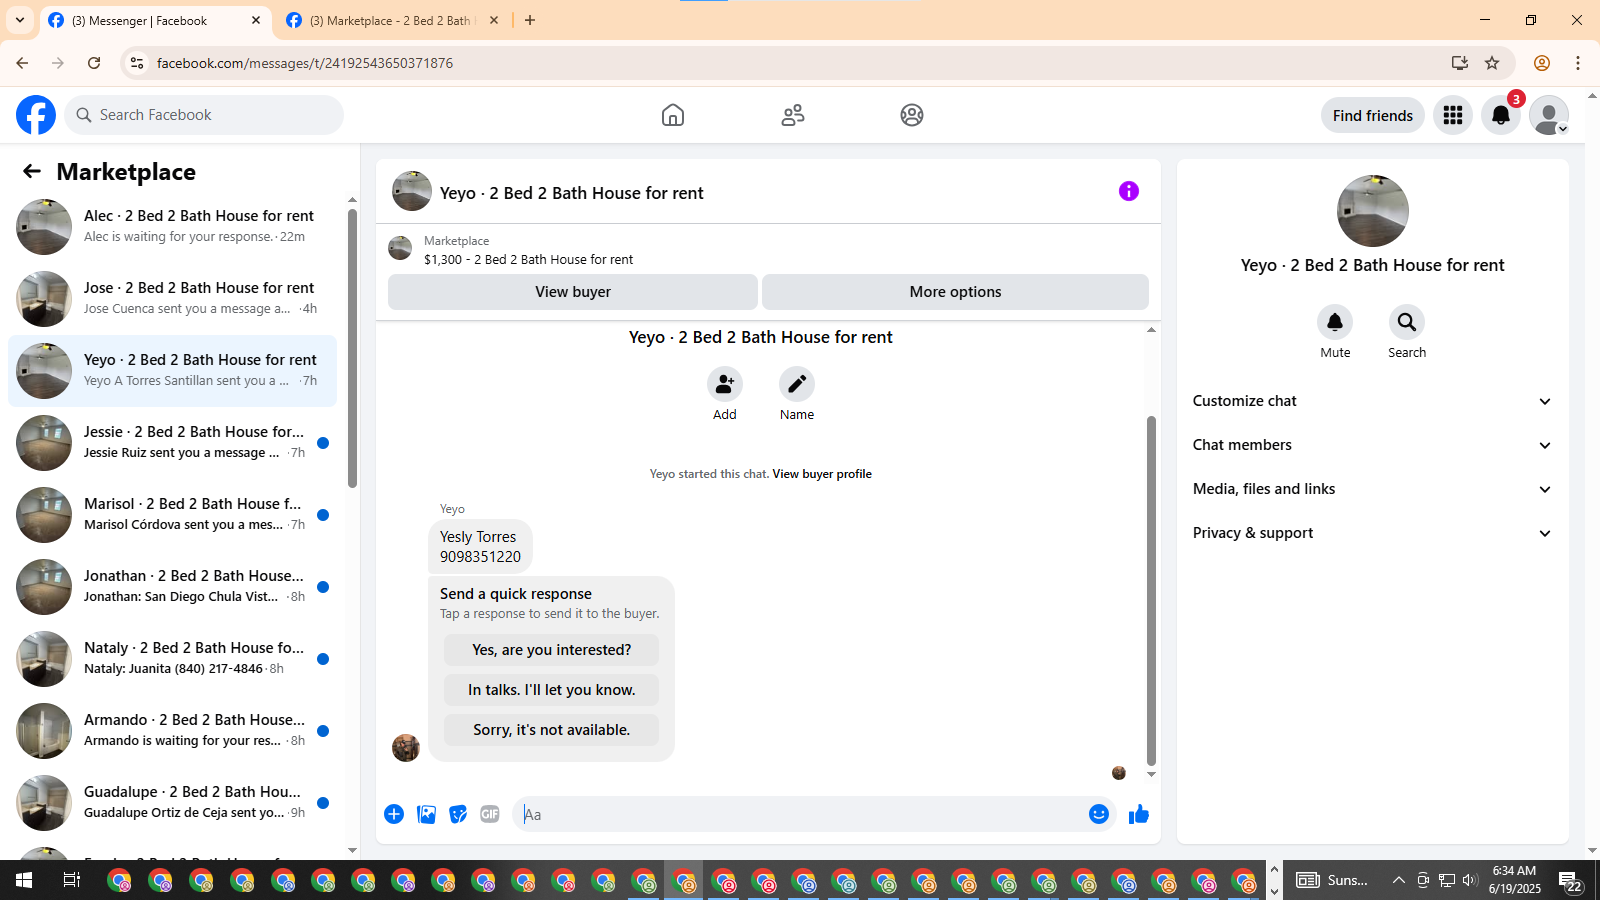Screen dimensions: 1600x900
Task: Open the account profile avatar menu
Action: 1549,115
